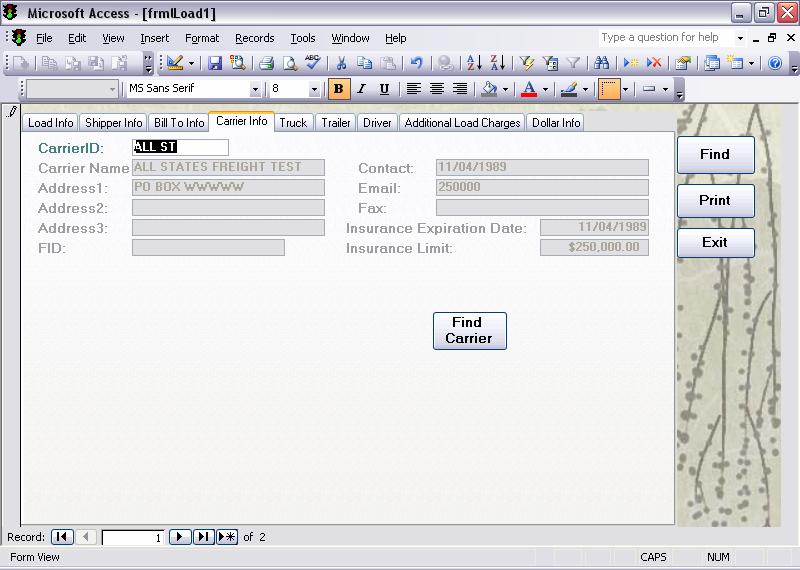This screenshot has width=800, height=570.
Task: Toggle Bold formatting
Action: [338, 89]
